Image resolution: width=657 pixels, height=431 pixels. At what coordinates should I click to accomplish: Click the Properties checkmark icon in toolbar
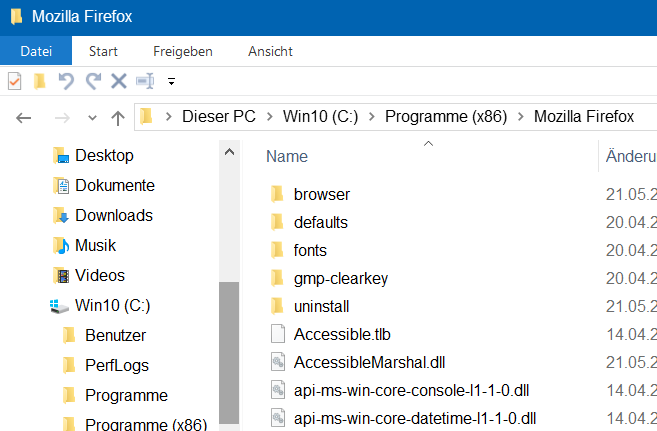14,81
